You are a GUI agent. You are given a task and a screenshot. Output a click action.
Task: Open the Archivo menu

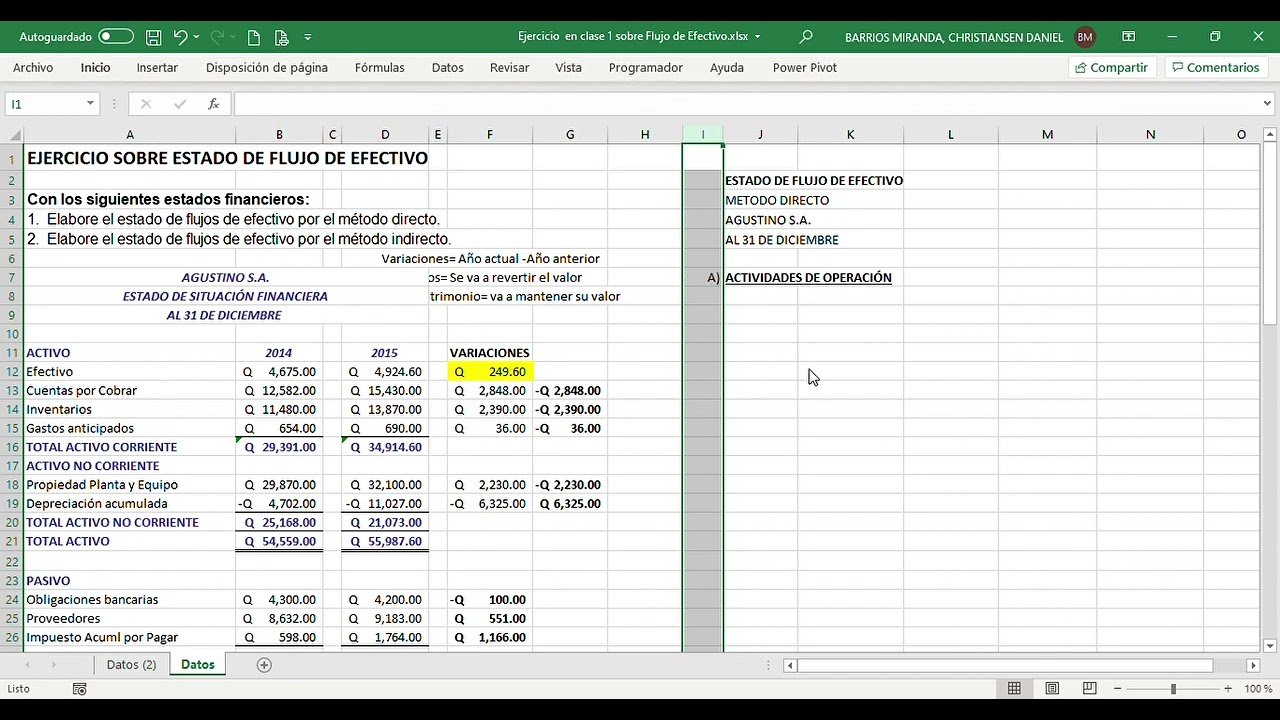[x=33, y=68]
